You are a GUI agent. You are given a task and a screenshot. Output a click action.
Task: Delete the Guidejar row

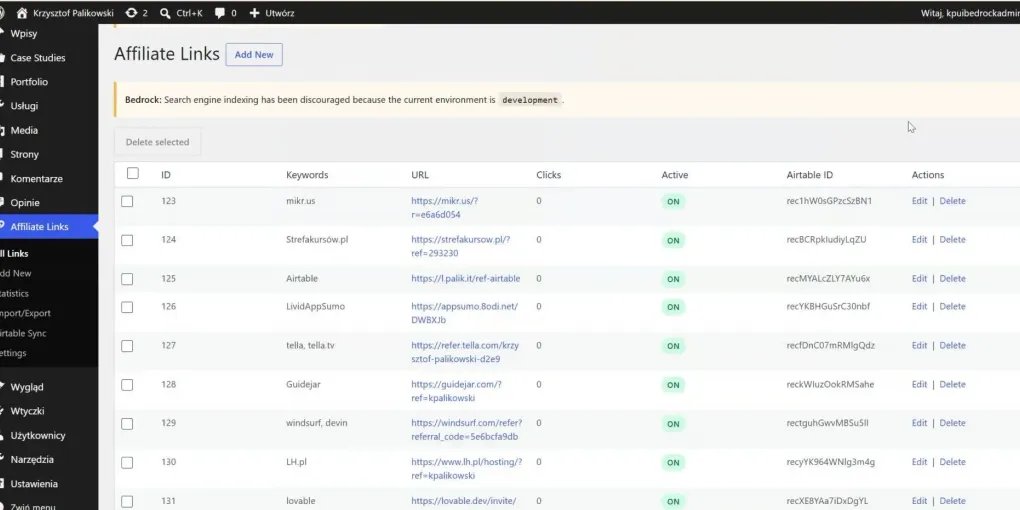[952, 384]
